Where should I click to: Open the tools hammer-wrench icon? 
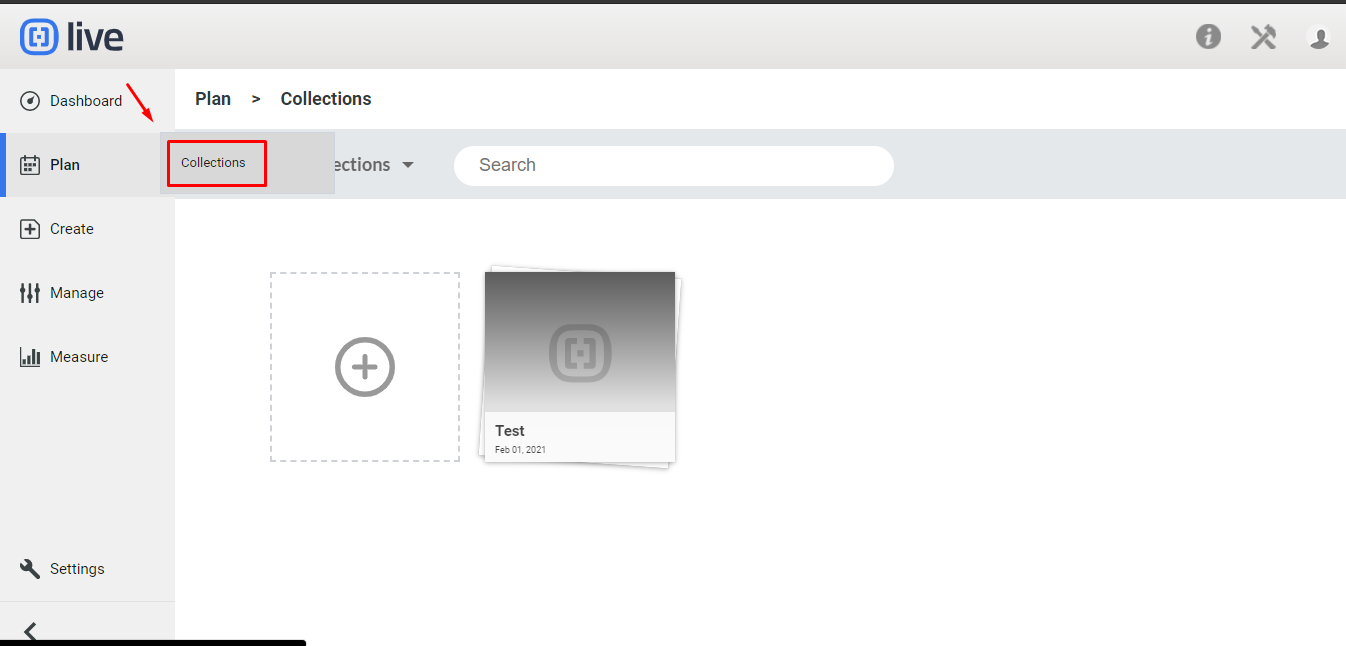pos(1263,37)
